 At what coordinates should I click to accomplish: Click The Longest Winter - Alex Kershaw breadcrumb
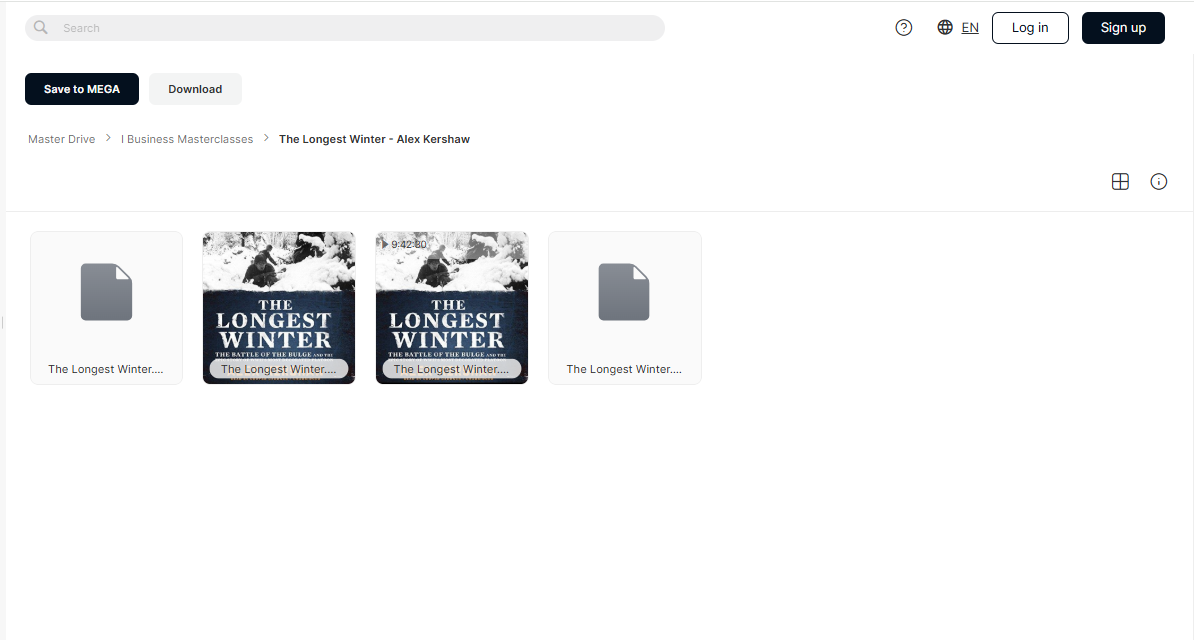[x=375, y=139]
